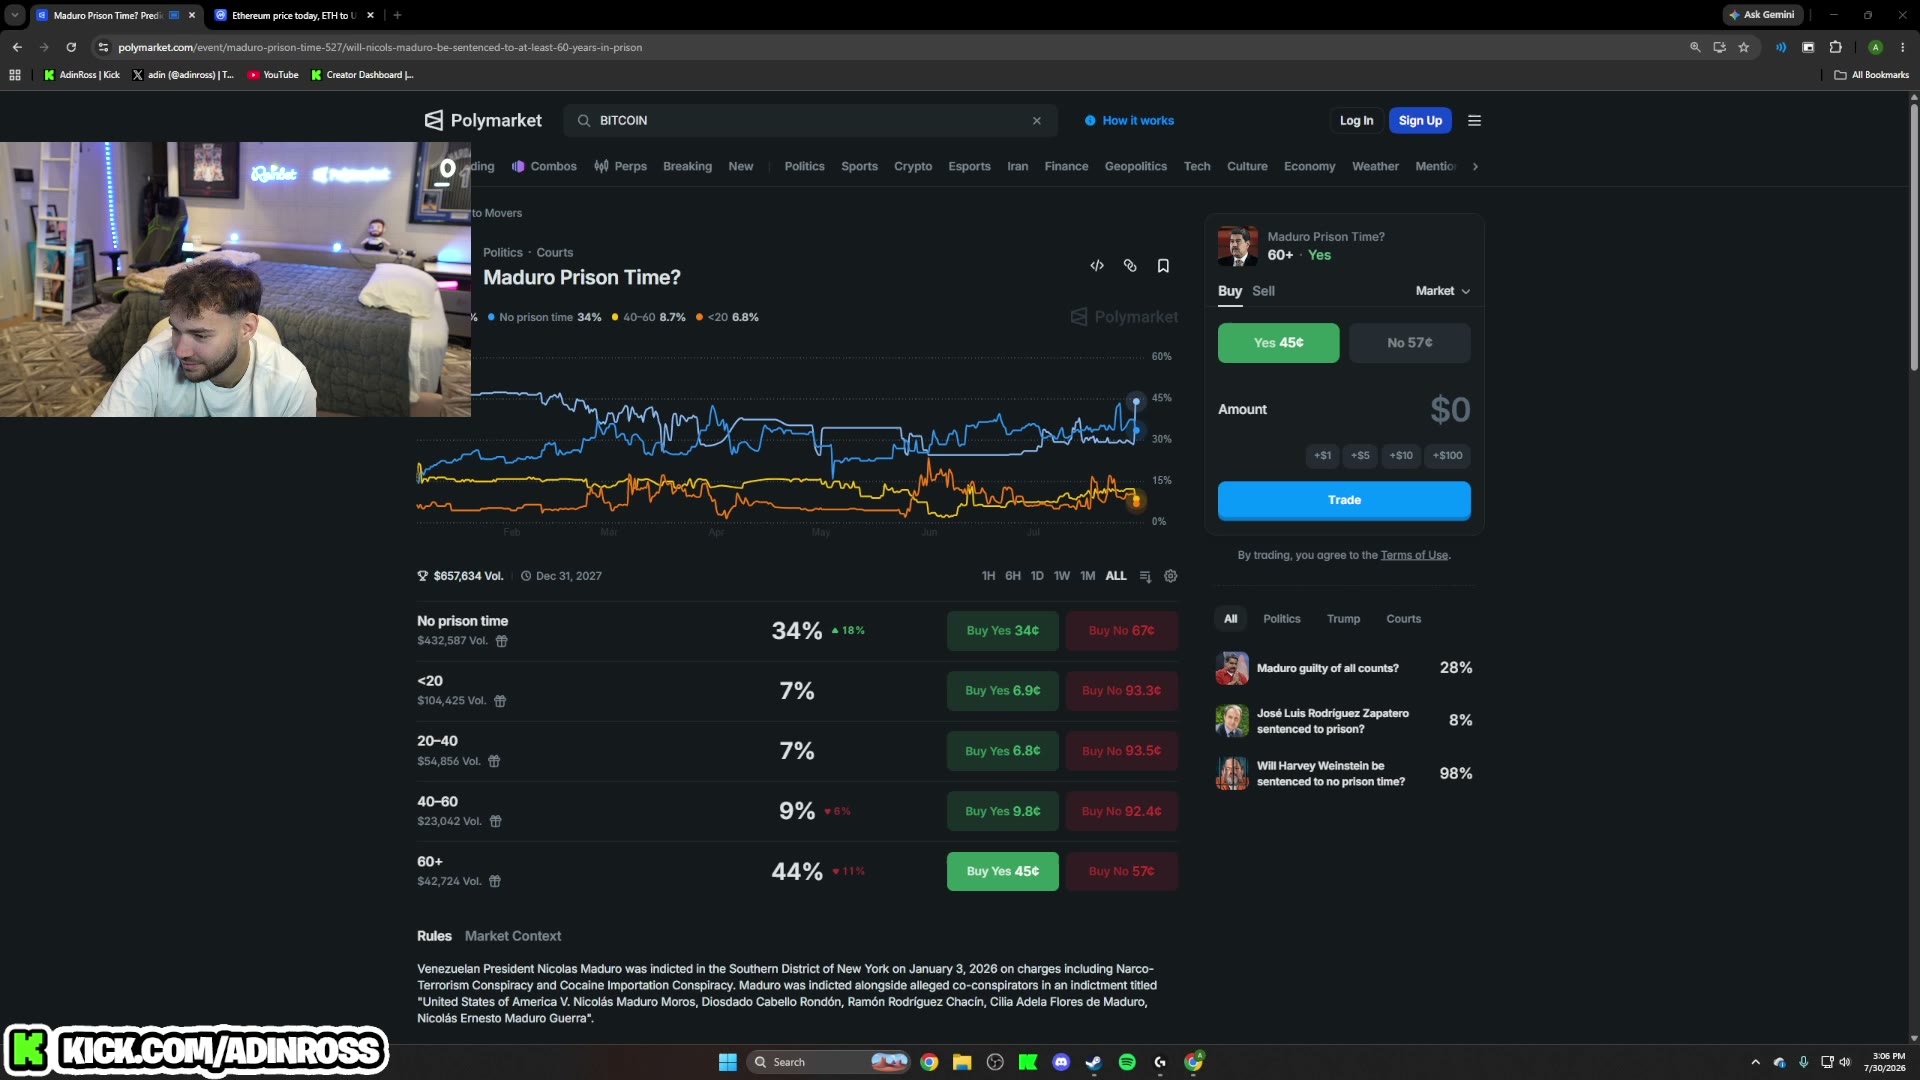Go back to the previous page
Screen dimensions: 1920x1080
click(17, 47)
